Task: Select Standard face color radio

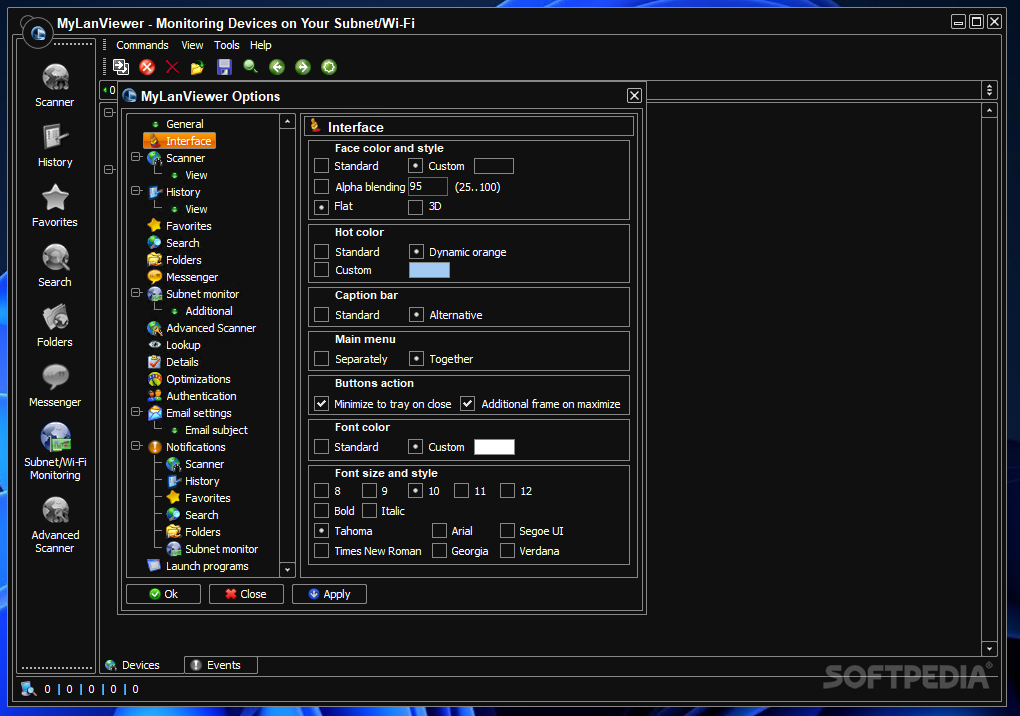Action: 321,166
